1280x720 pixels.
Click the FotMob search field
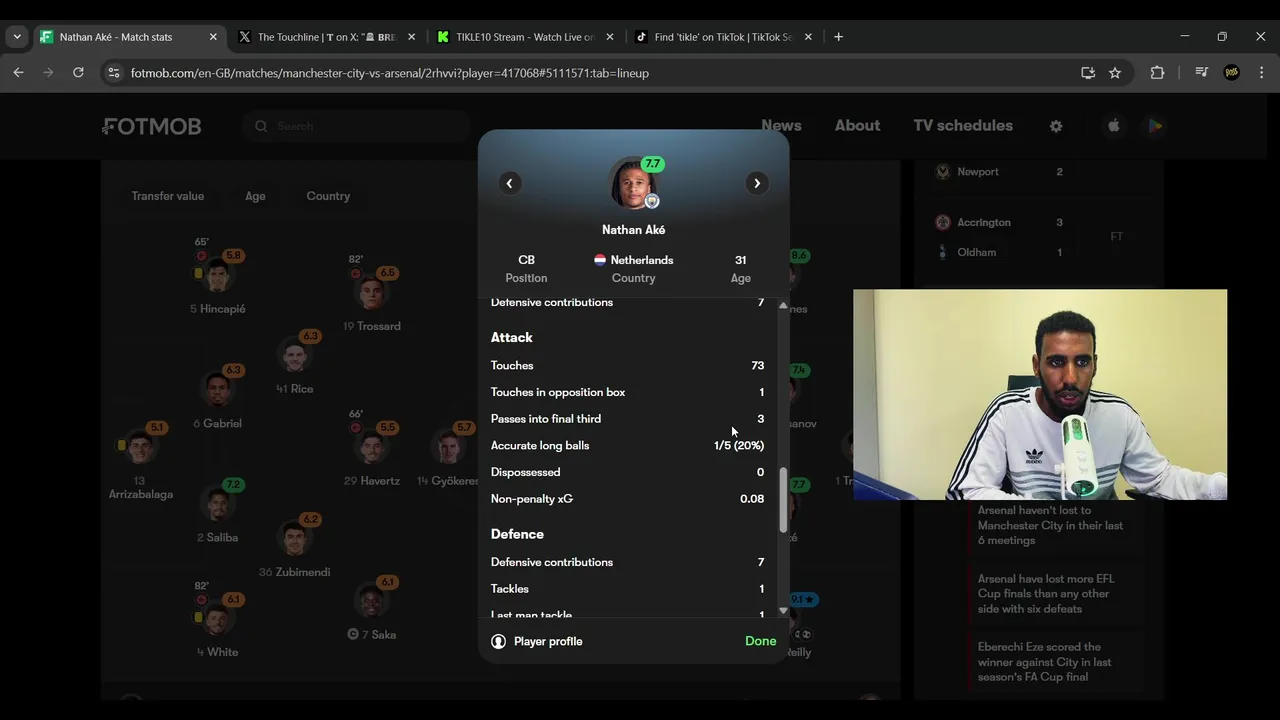pyautogui.click(x=356, y=126)
